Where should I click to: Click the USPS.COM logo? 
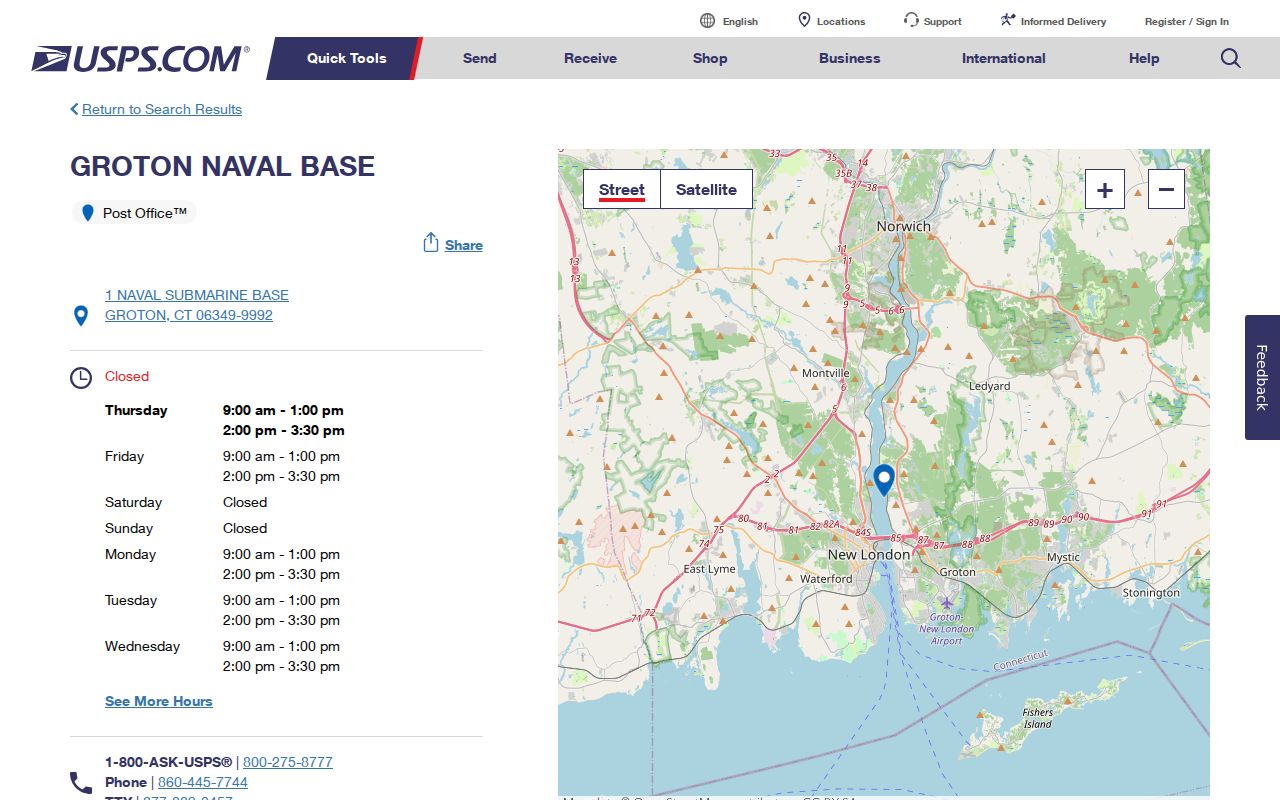tap(140, 58)
